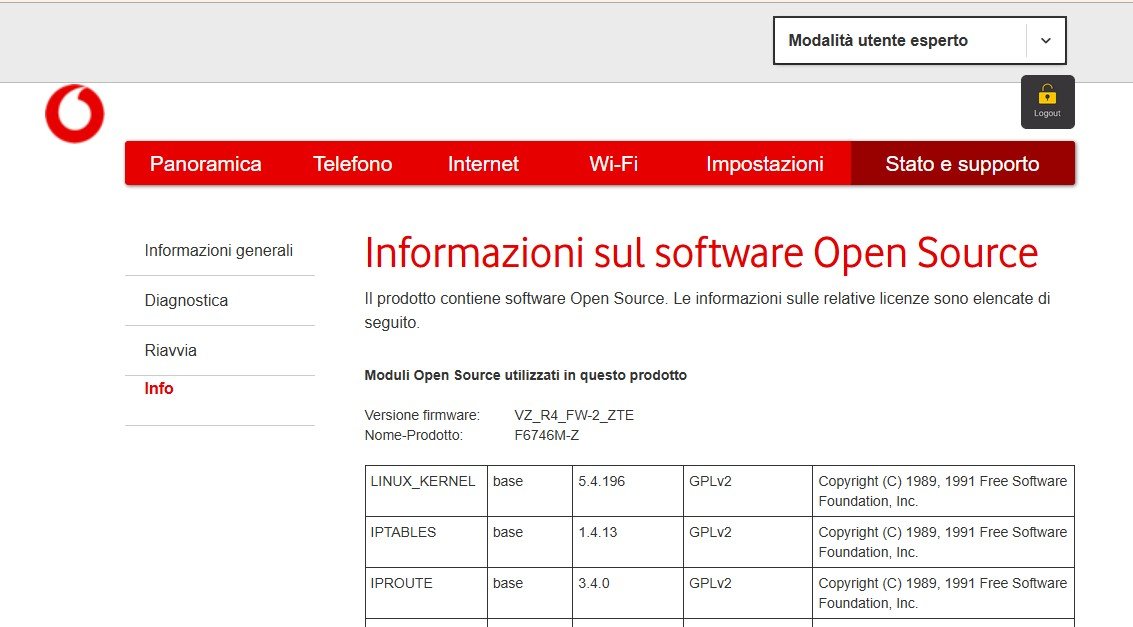Viewport: 1133px width, 627px height.
Task: Click the GPLv2 cell in IPROUTE row
Action: (748, 593)
